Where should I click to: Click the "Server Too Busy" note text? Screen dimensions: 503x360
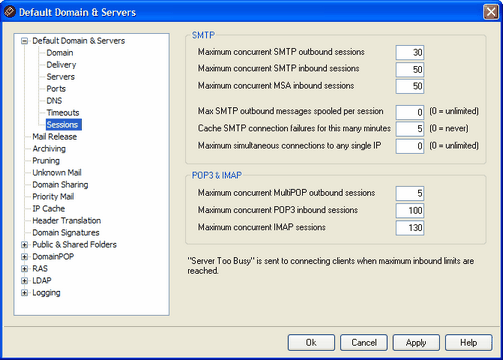[330, 266]
